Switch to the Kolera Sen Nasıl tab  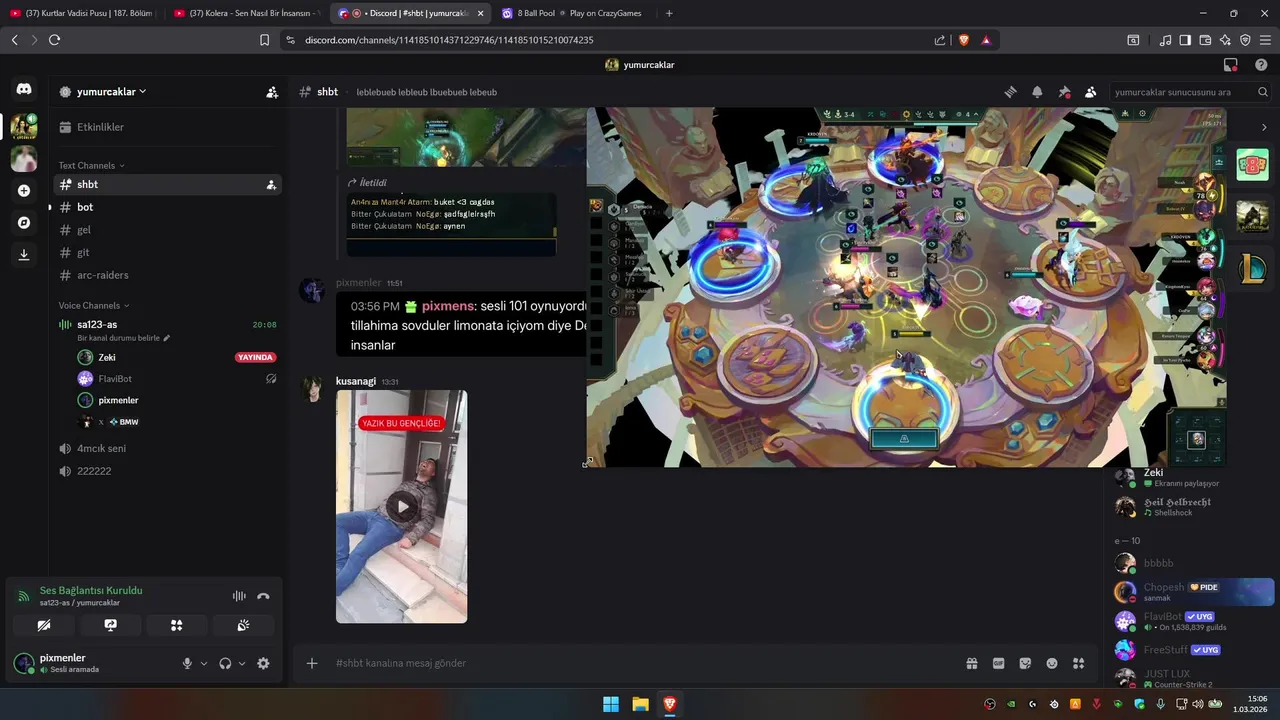click(x=247, y=13)
